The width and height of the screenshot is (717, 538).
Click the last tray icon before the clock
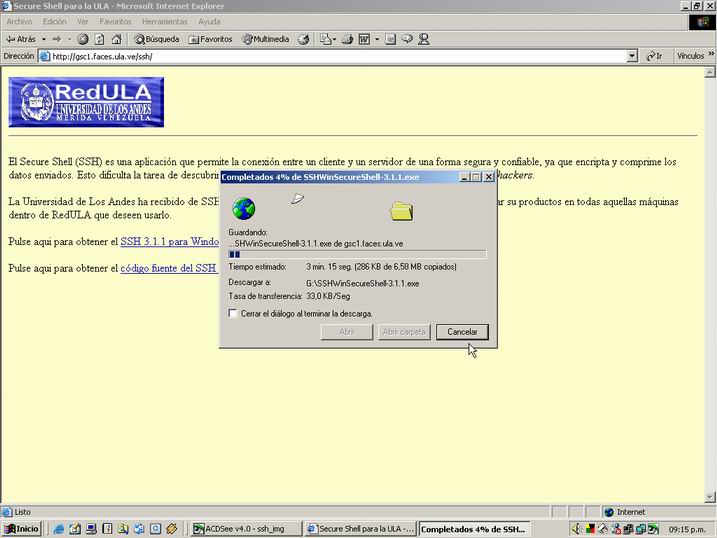click(653, 529)
